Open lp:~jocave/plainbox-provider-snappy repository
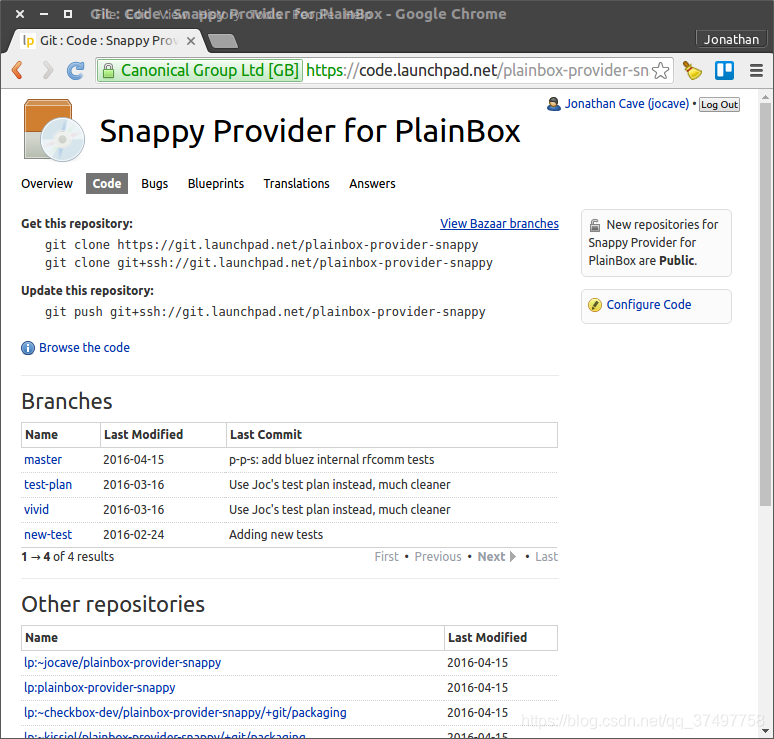Screen dimensions: 774x739 point(122,662)
